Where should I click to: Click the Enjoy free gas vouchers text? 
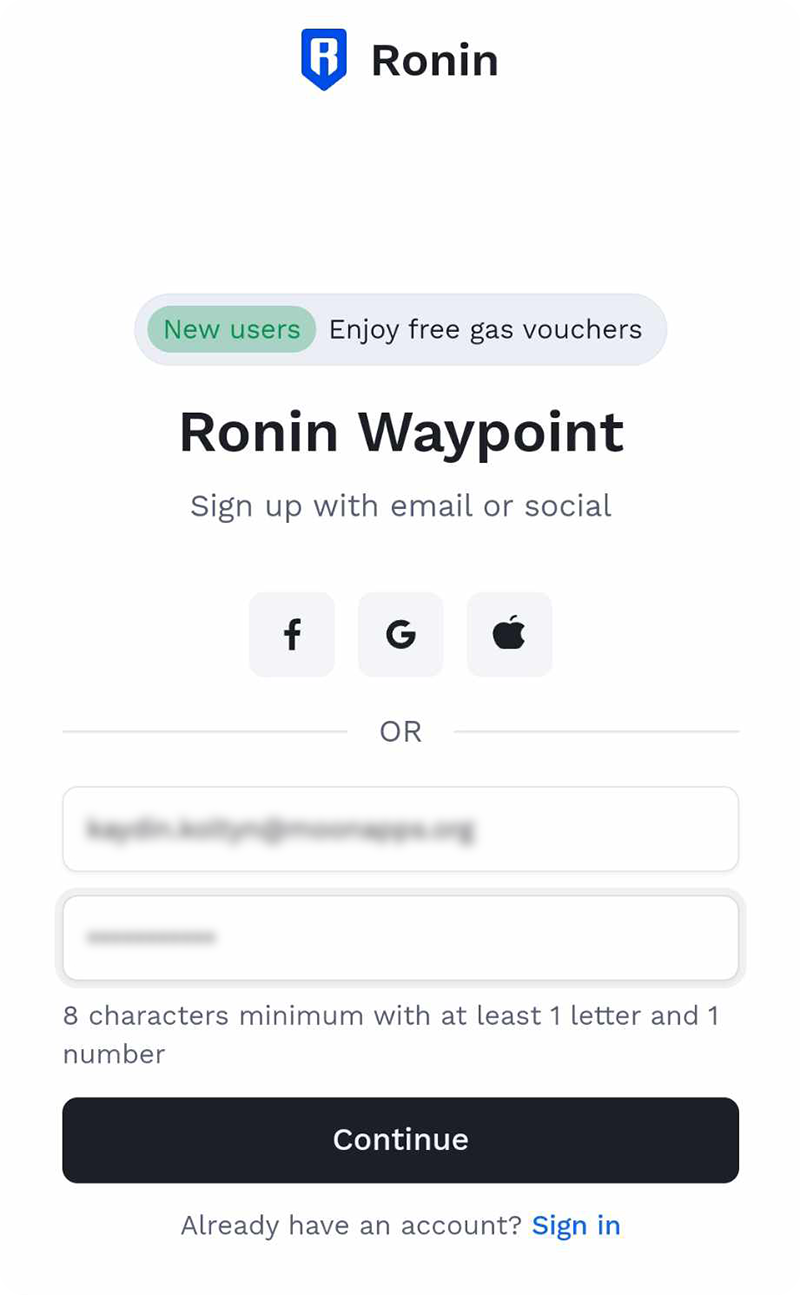486,330
